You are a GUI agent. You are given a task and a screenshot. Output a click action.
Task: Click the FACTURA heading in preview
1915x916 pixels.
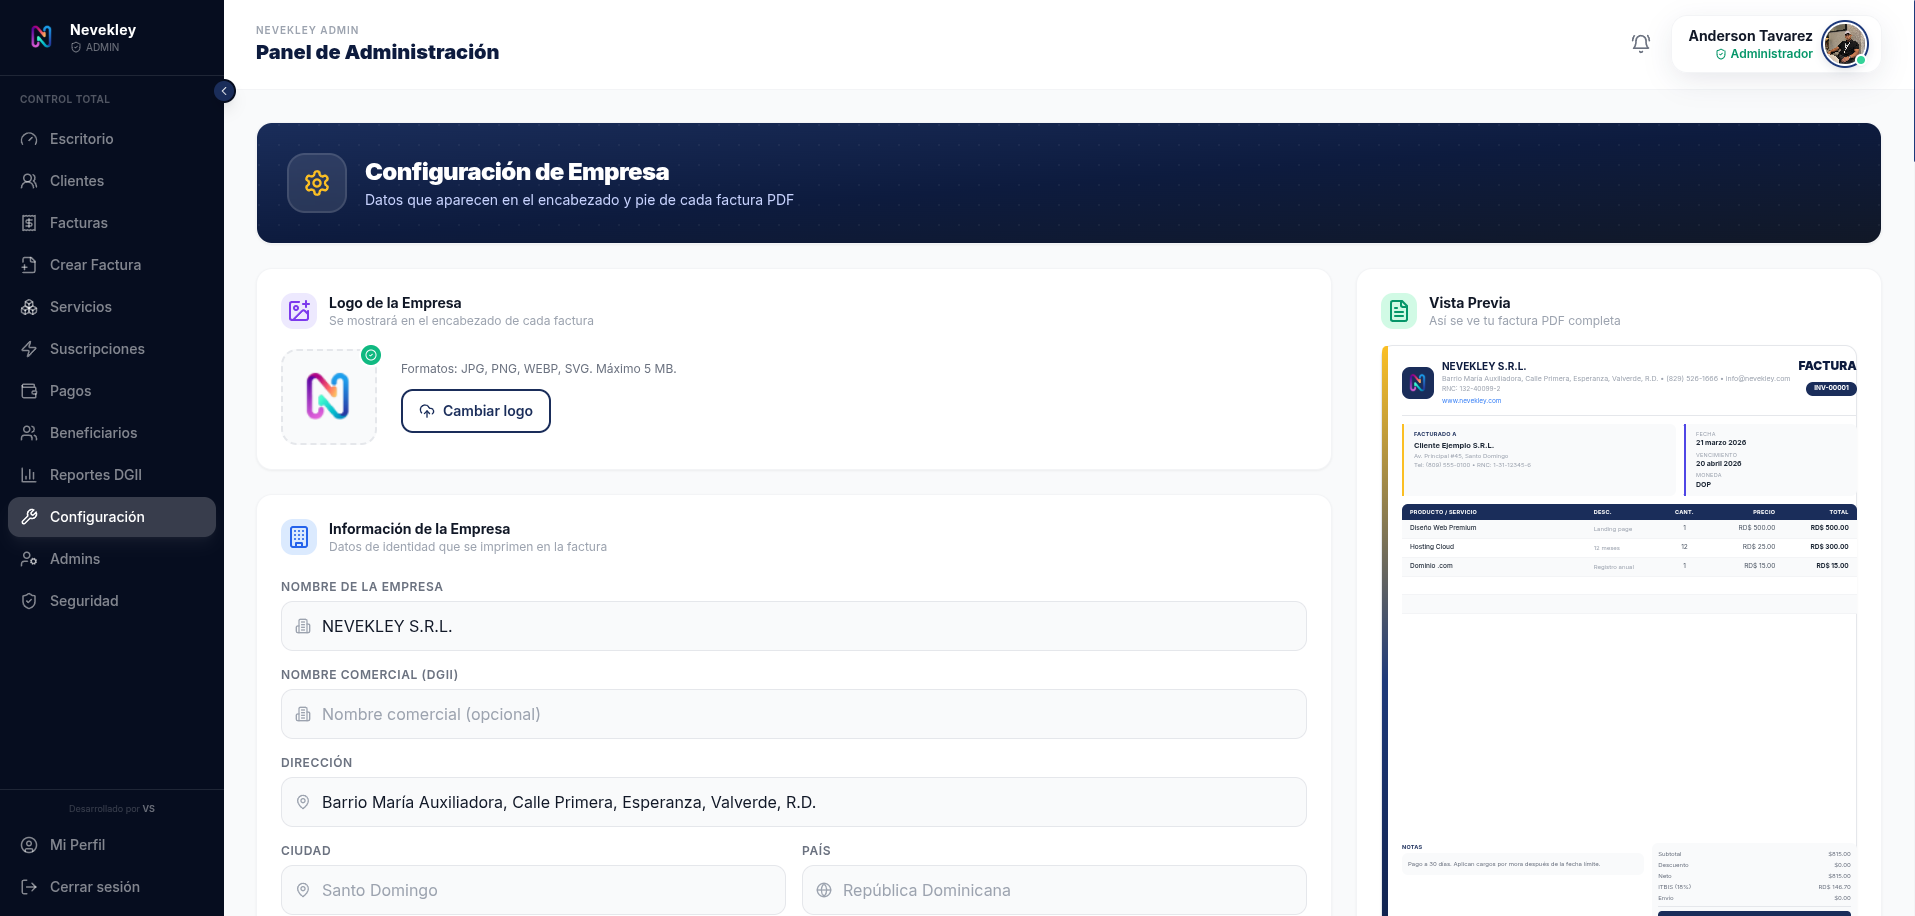(x=1827, y=366)
